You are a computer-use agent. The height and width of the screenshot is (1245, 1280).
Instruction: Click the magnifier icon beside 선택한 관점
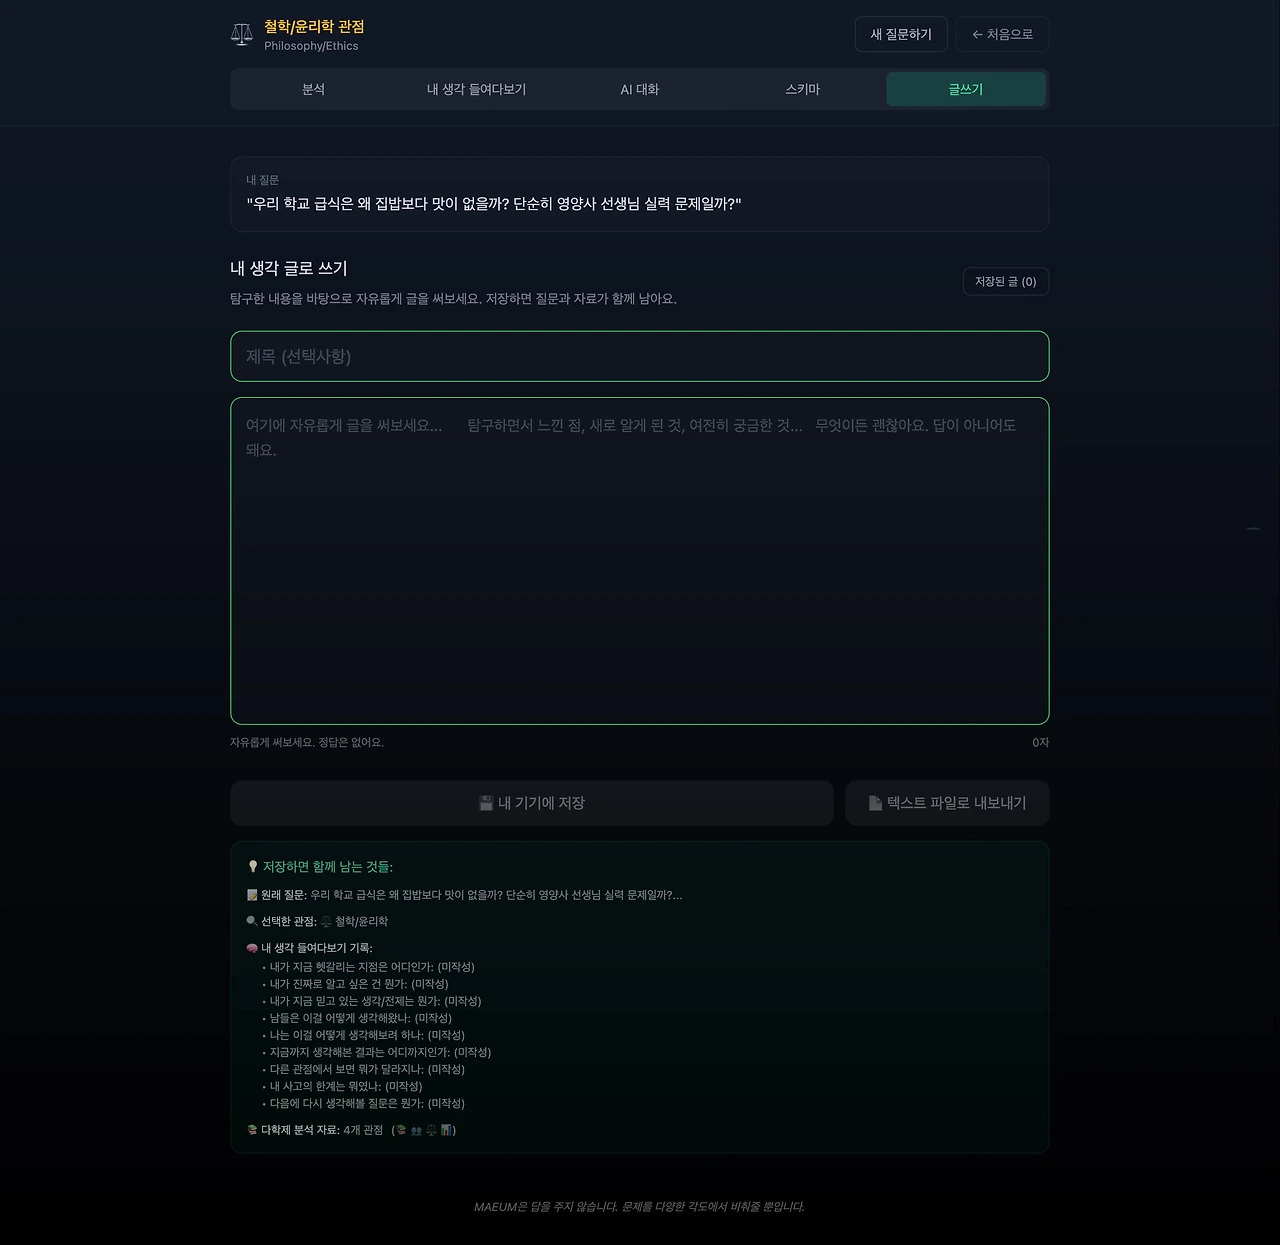[252, 921]
